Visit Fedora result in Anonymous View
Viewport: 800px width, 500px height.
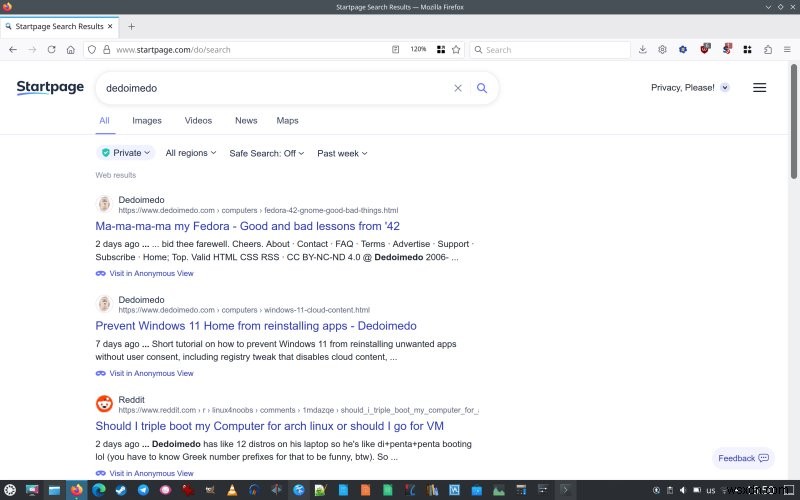(x=145, y=273)
